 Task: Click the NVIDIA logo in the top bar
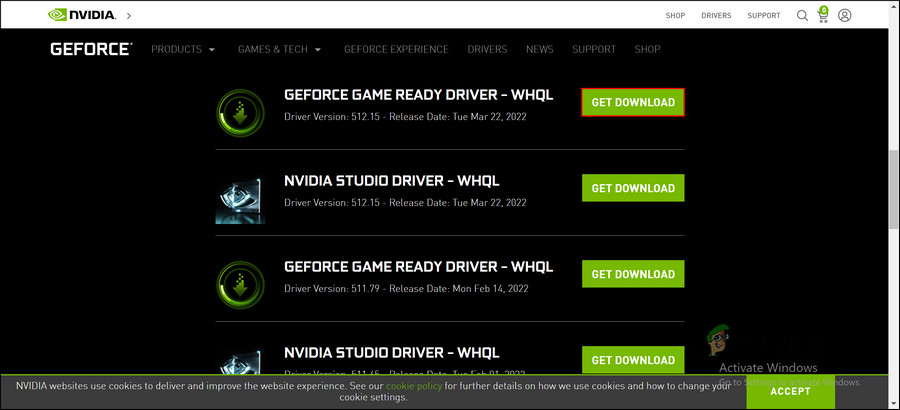tap(81, 15)
